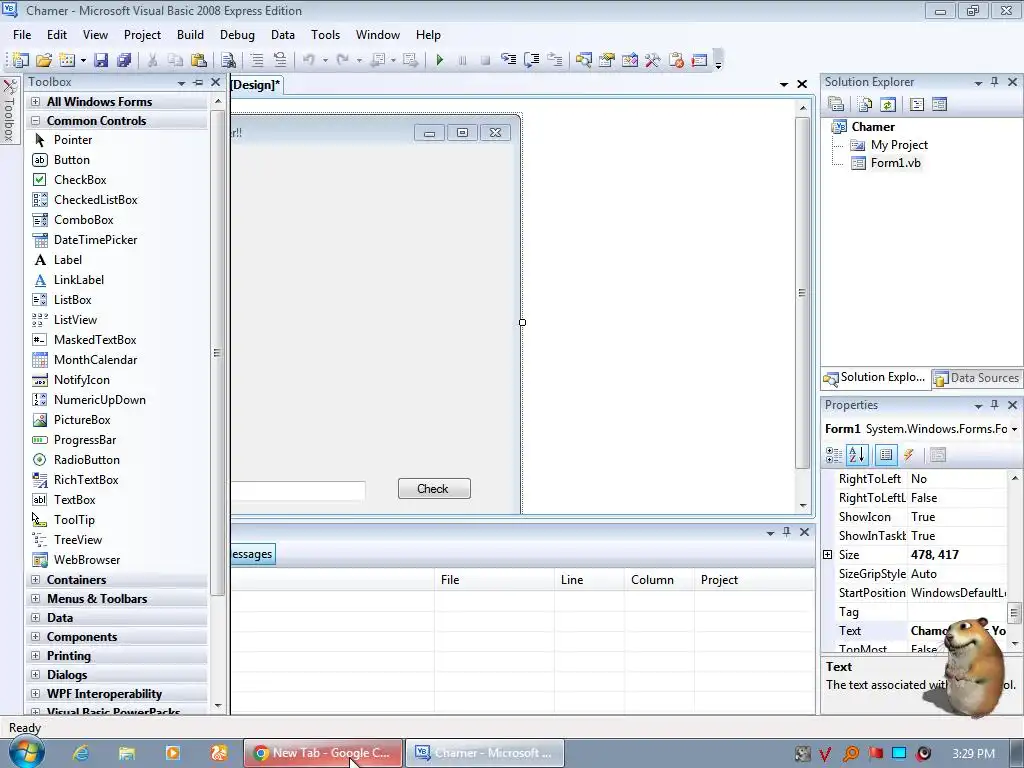Expand Data toolbox group
This screenshot has height=768, width=1024.
35,618
